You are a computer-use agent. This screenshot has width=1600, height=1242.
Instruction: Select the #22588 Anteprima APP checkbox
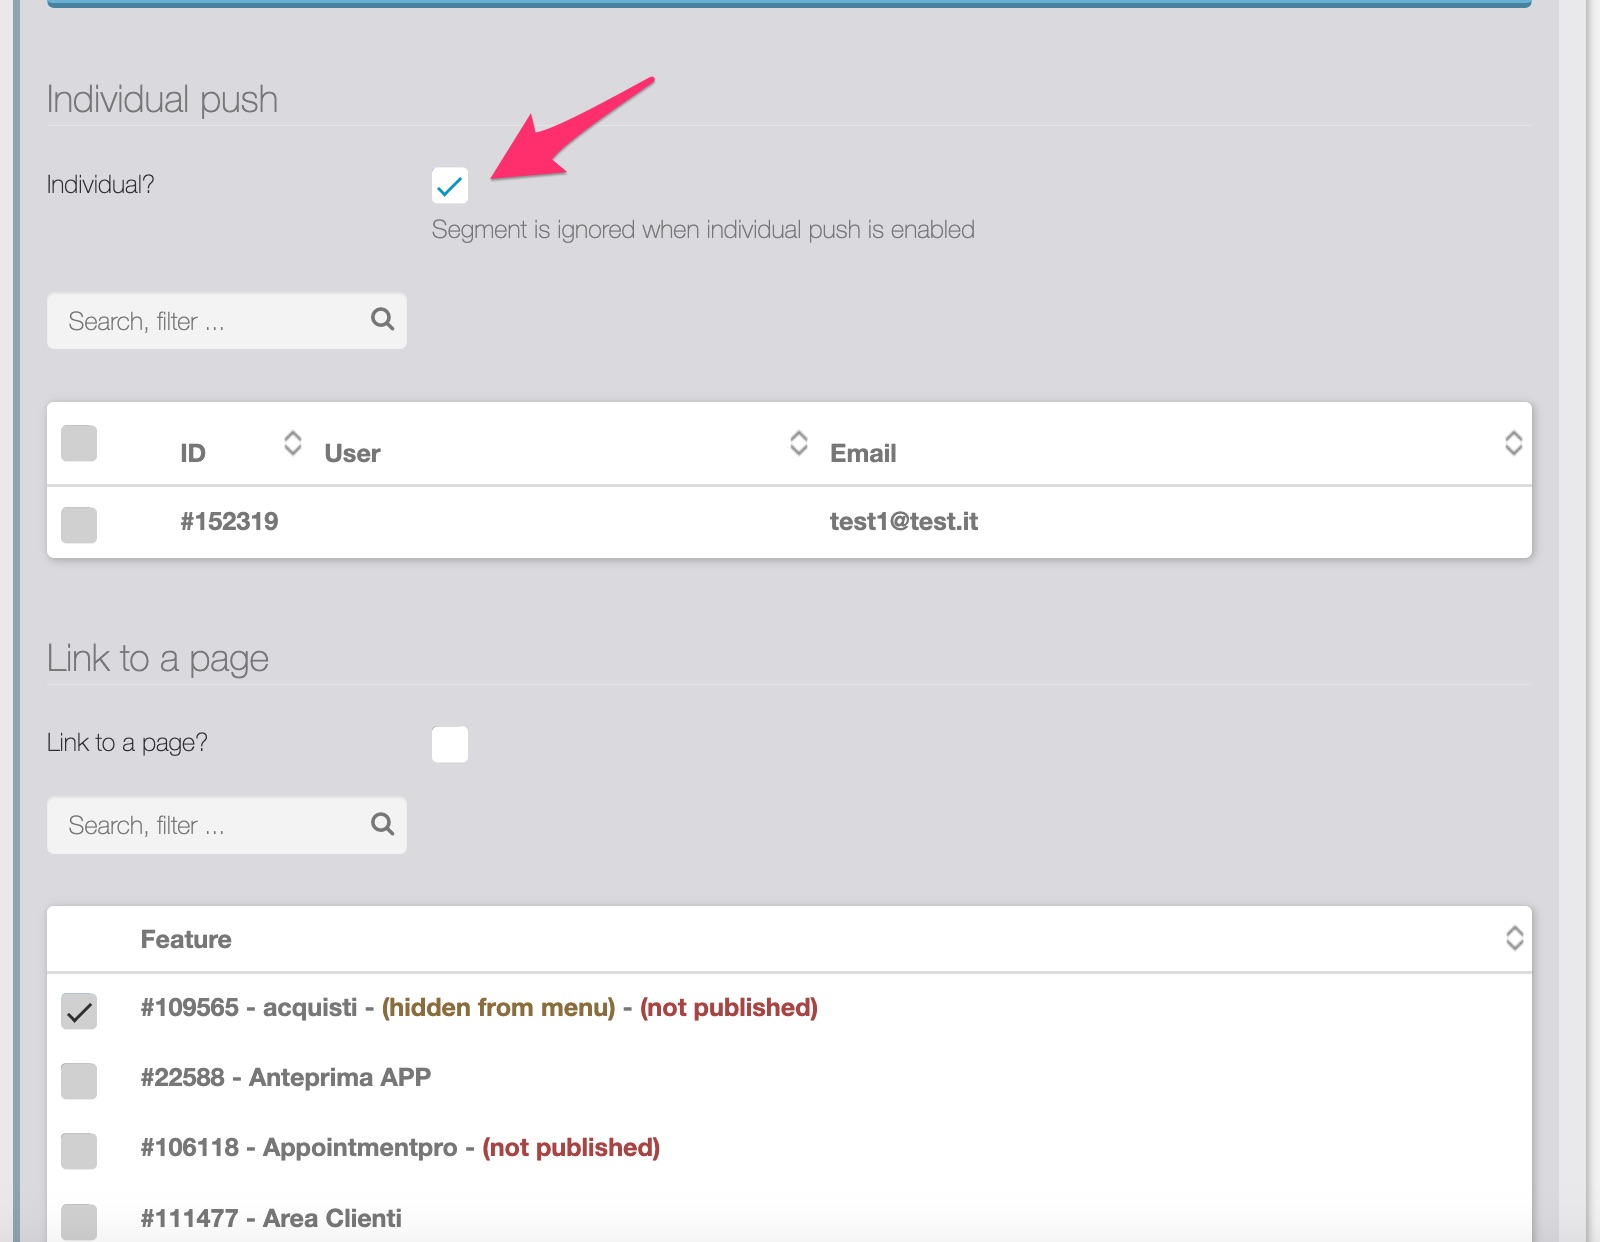[79, 1080]
